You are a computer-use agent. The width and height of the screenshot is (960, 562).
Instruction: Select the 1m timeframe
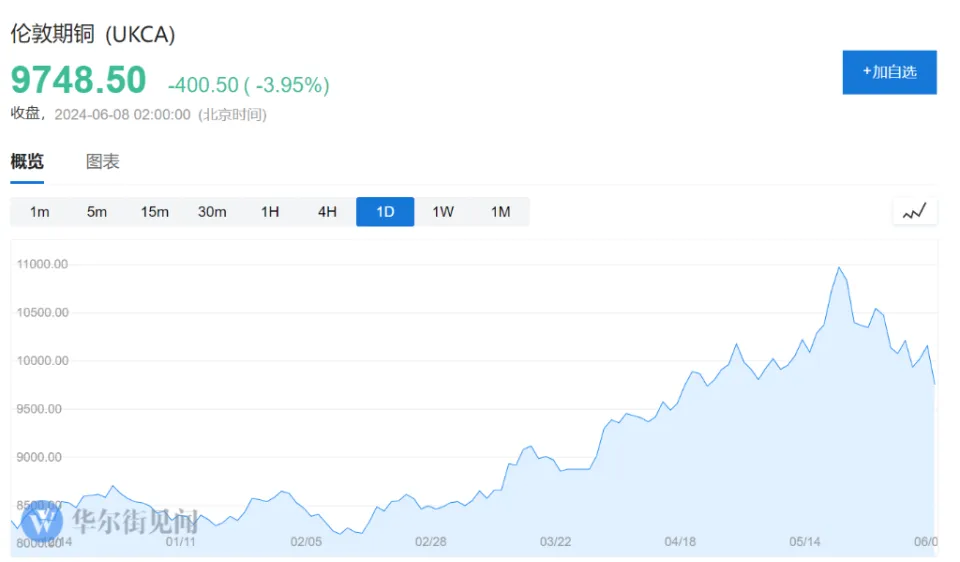pos(40,212)
